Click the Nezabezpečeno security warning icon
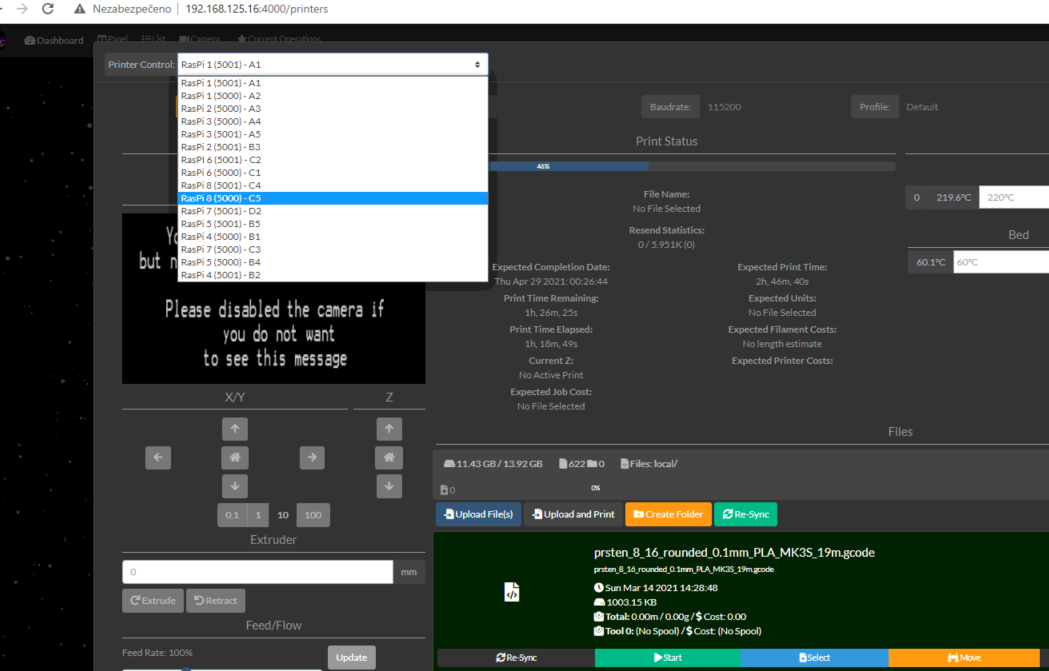This screenshot has width=1049, height=671. click(x=80, y=9)
